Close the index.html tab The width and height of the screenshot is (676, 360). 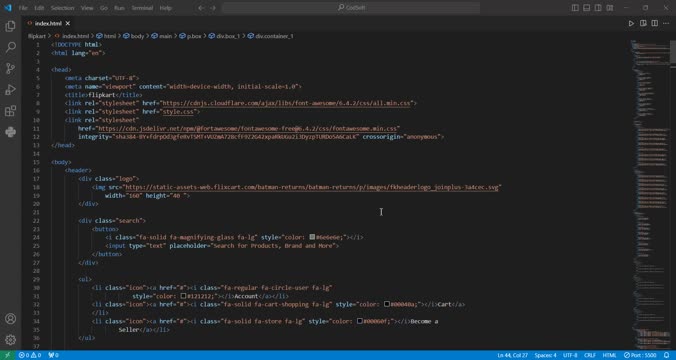[x=68, y=23]
